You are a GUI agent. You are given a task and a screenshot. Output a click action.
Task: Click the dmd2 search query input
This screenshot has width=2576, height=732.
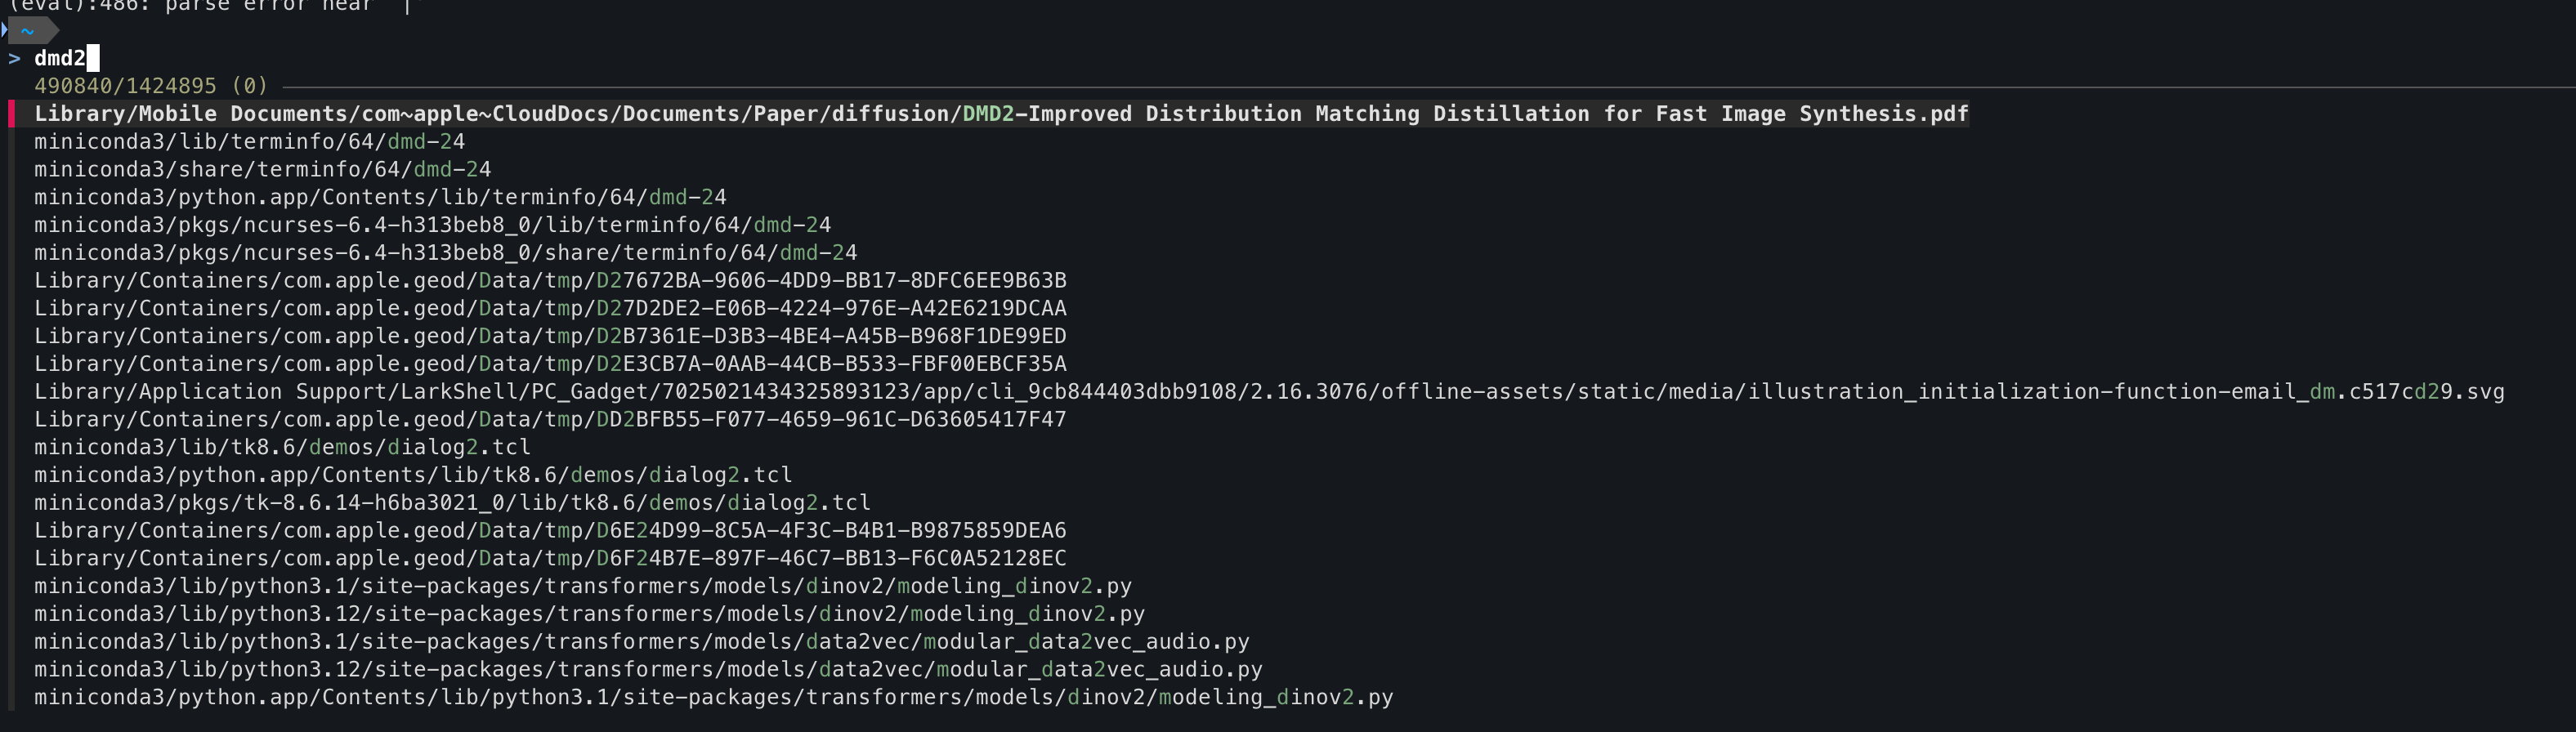[x=60, y=59]
